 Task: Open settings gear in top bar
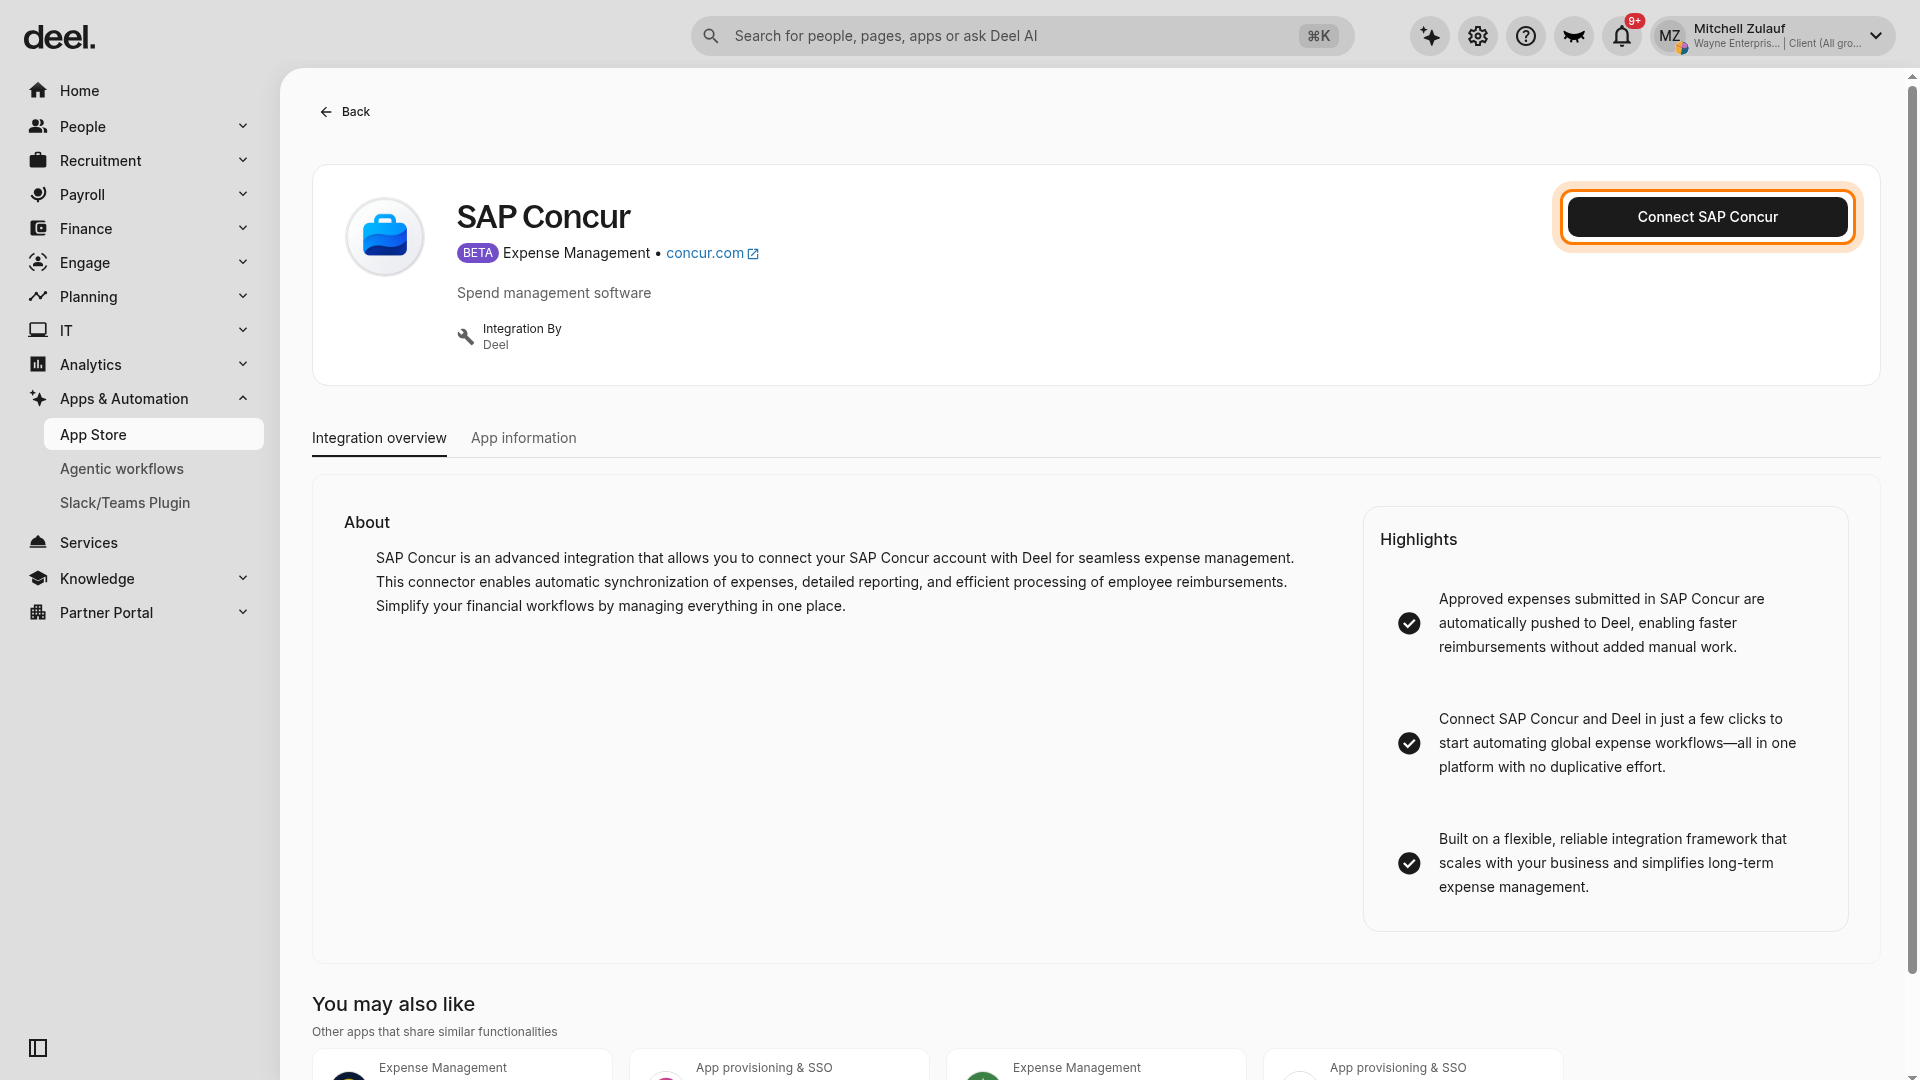[x=1478, y=37]
